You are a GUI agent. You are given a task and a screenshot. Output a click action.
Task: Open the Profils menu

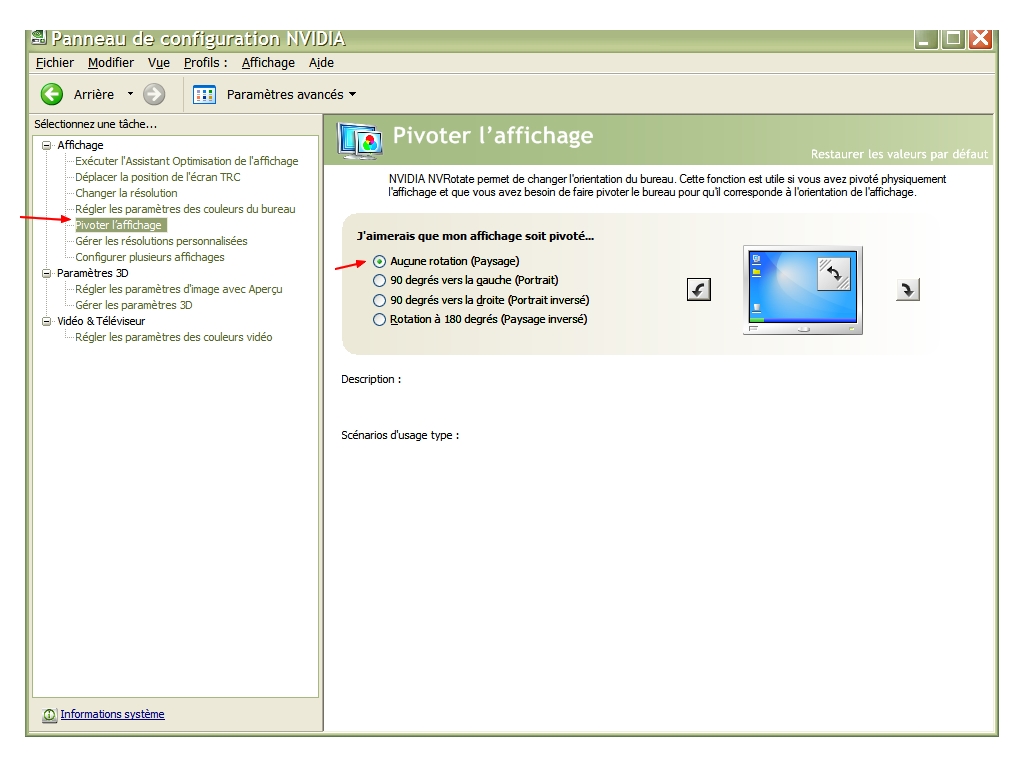point(205,62)
